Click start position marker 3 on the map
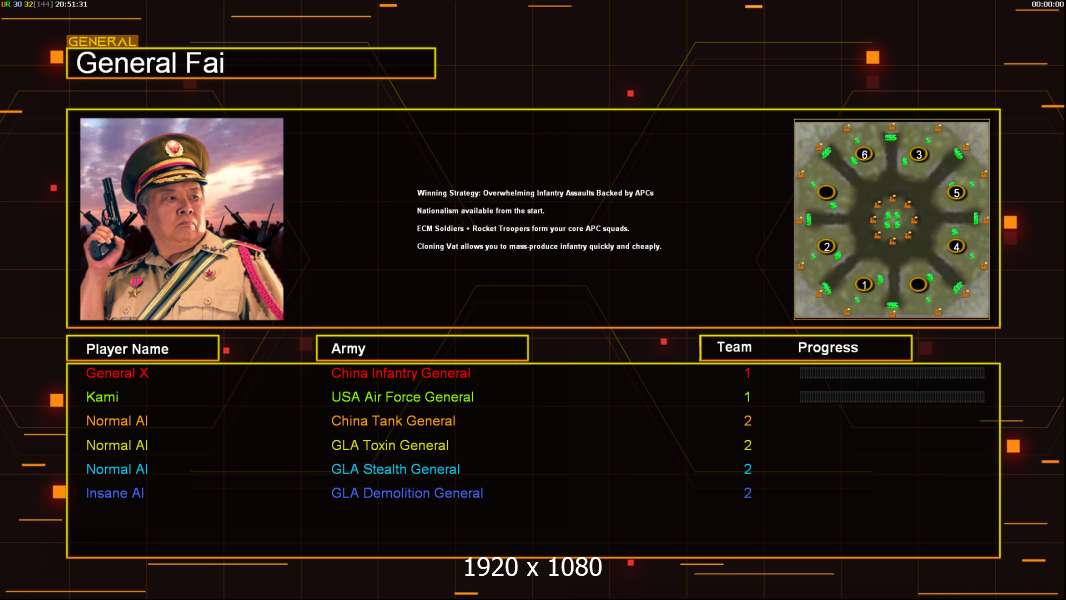Viewport: 1066px width, 600px height. pyautogui.click(x=919, y=154)
